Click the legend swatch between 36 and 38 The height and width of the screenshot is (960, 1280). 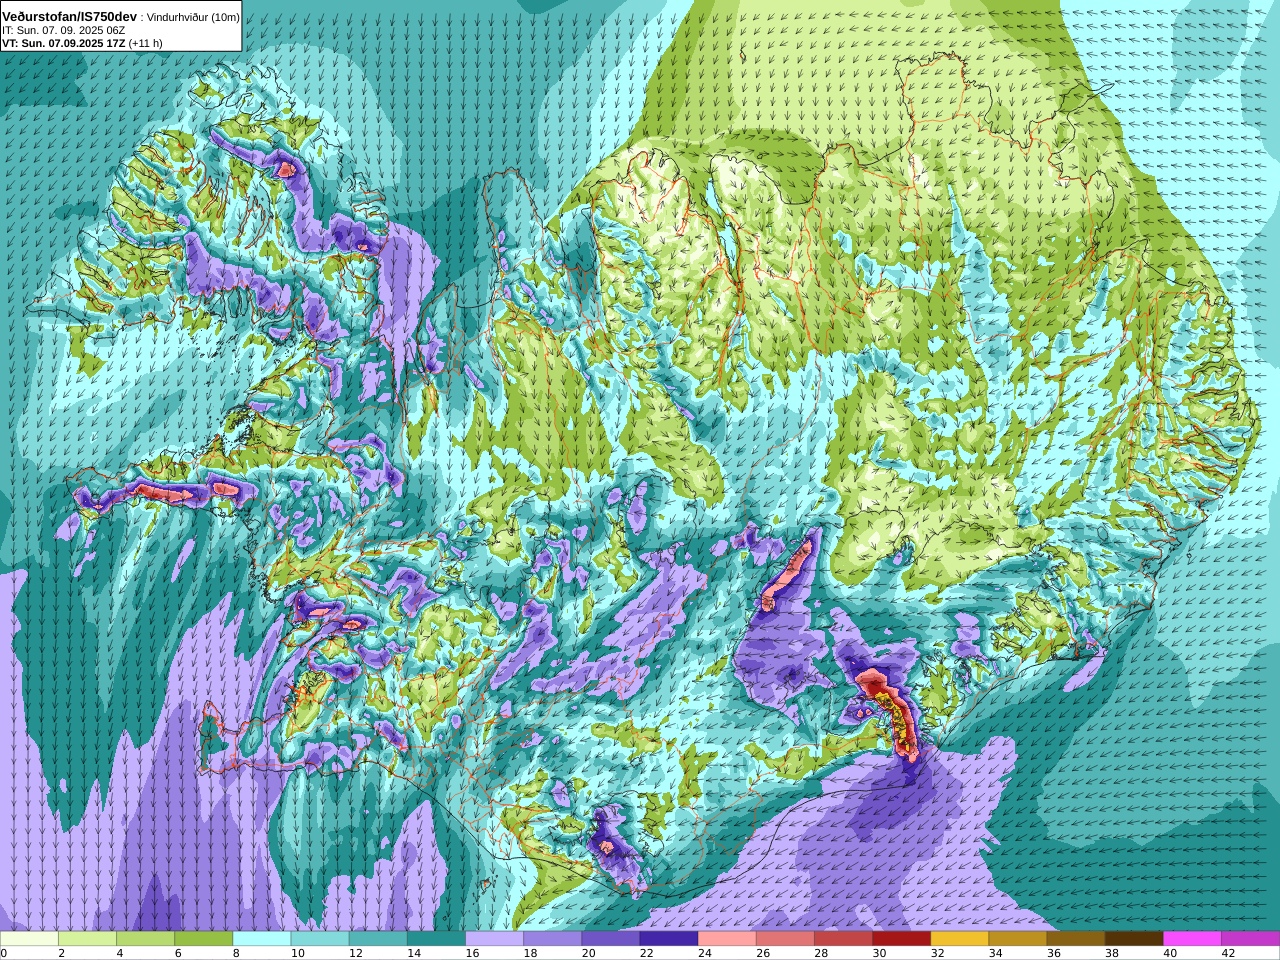point(1076,939)
